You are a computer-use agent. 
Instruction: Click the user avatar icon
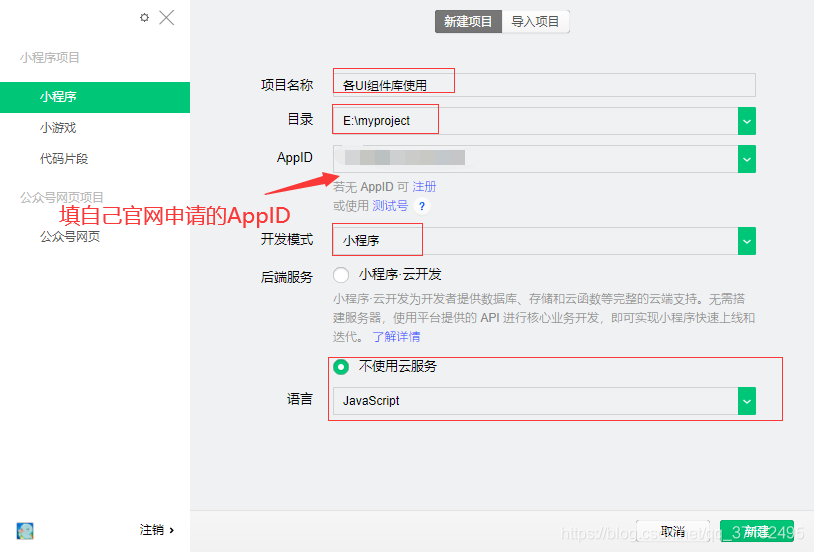click(x=25, y=531)
